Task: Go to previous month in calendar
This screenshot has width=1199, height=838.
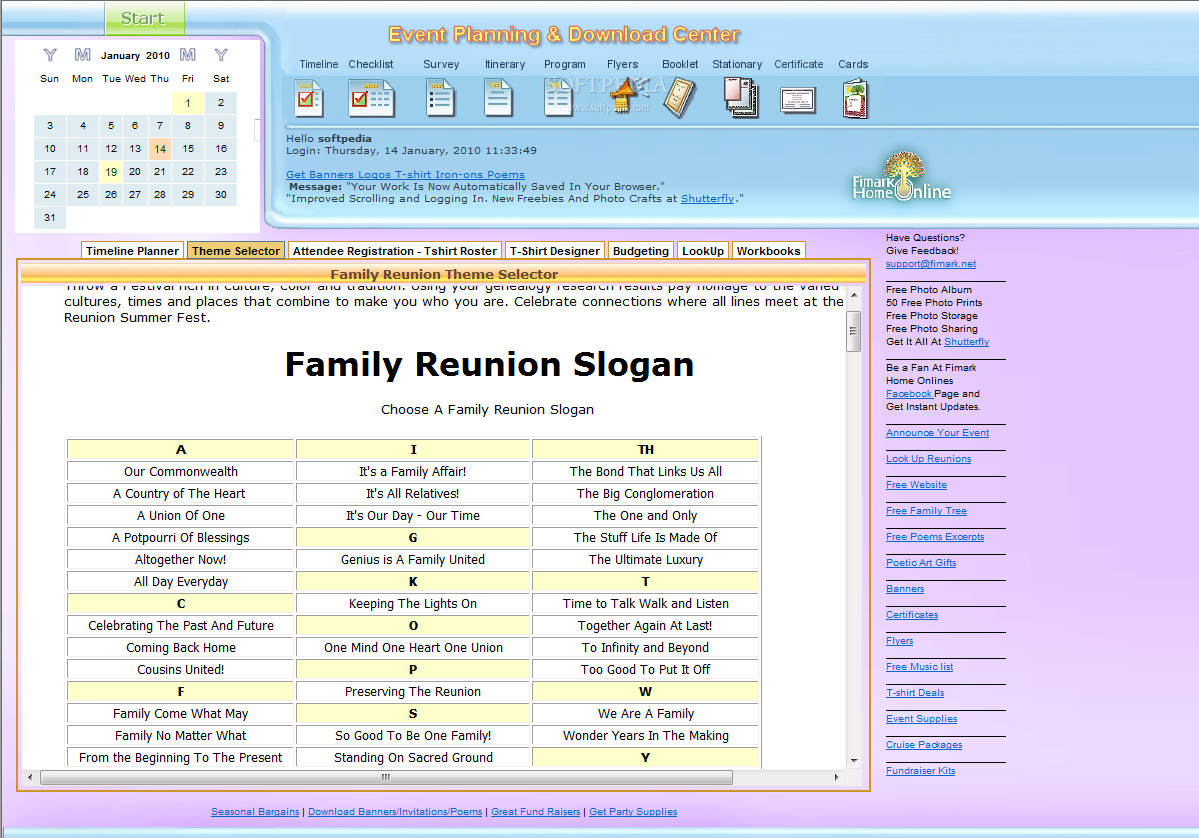Action: tap(83, 55)
